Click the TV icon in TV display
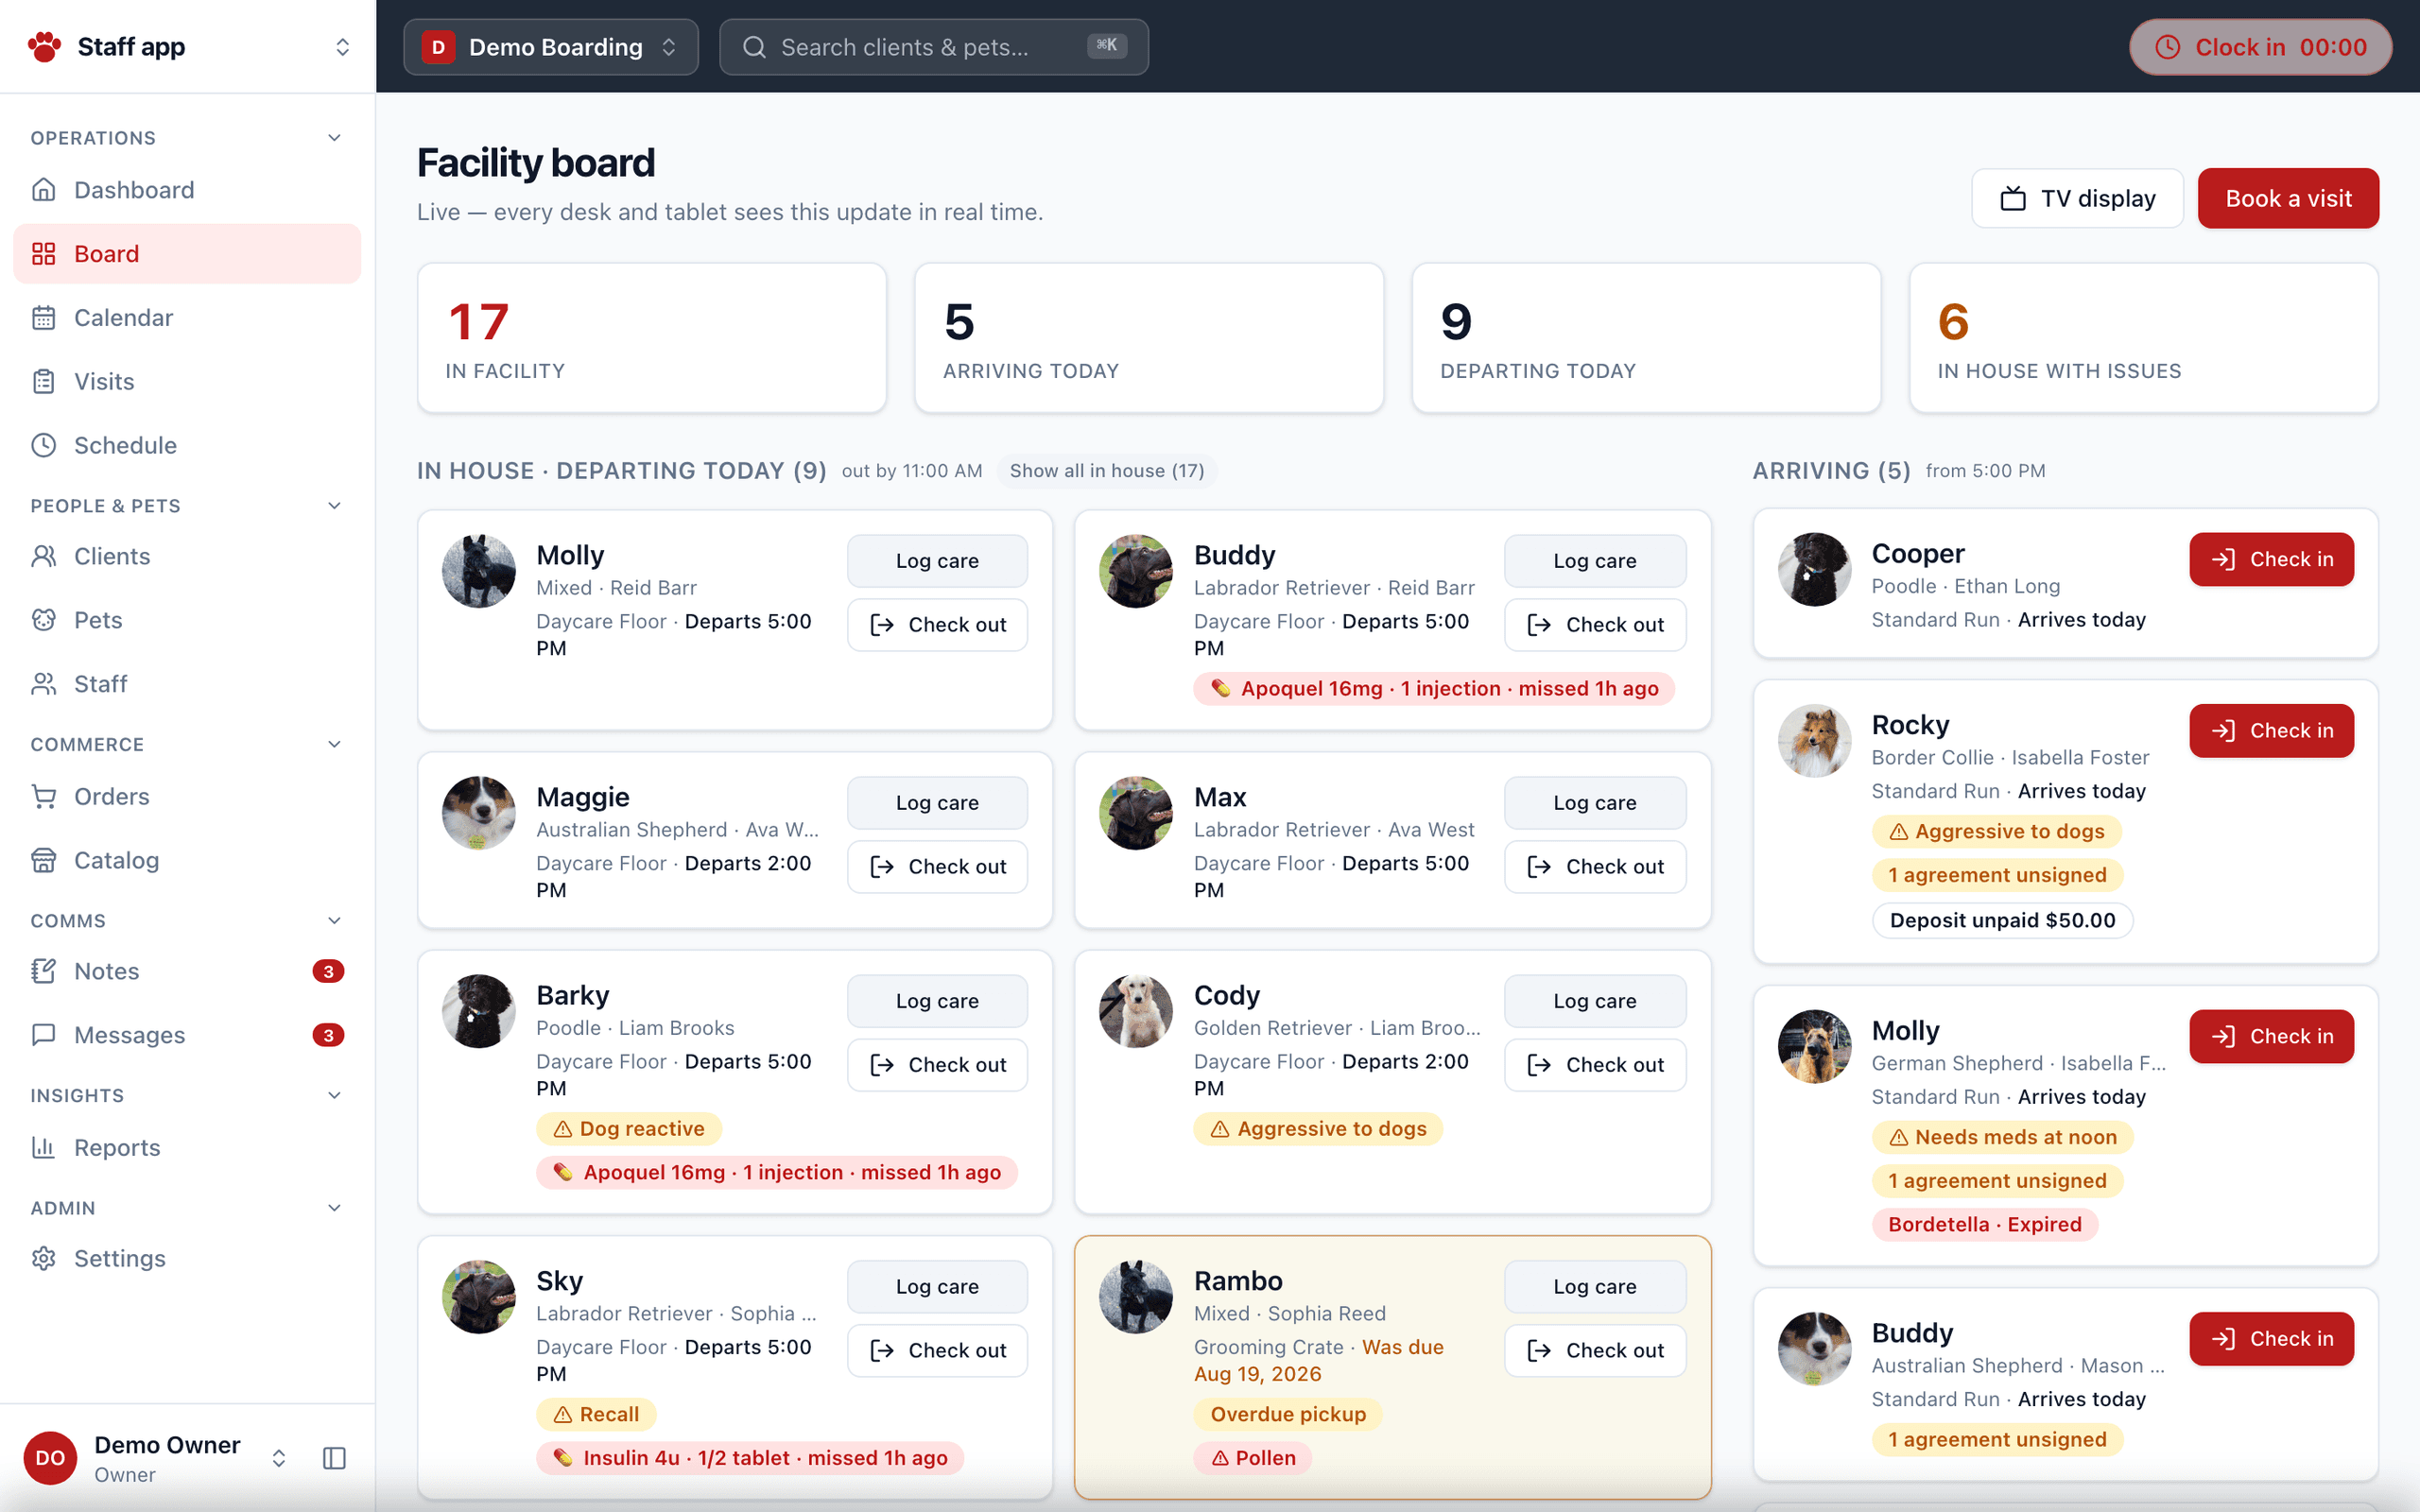 pos(2013,199)
